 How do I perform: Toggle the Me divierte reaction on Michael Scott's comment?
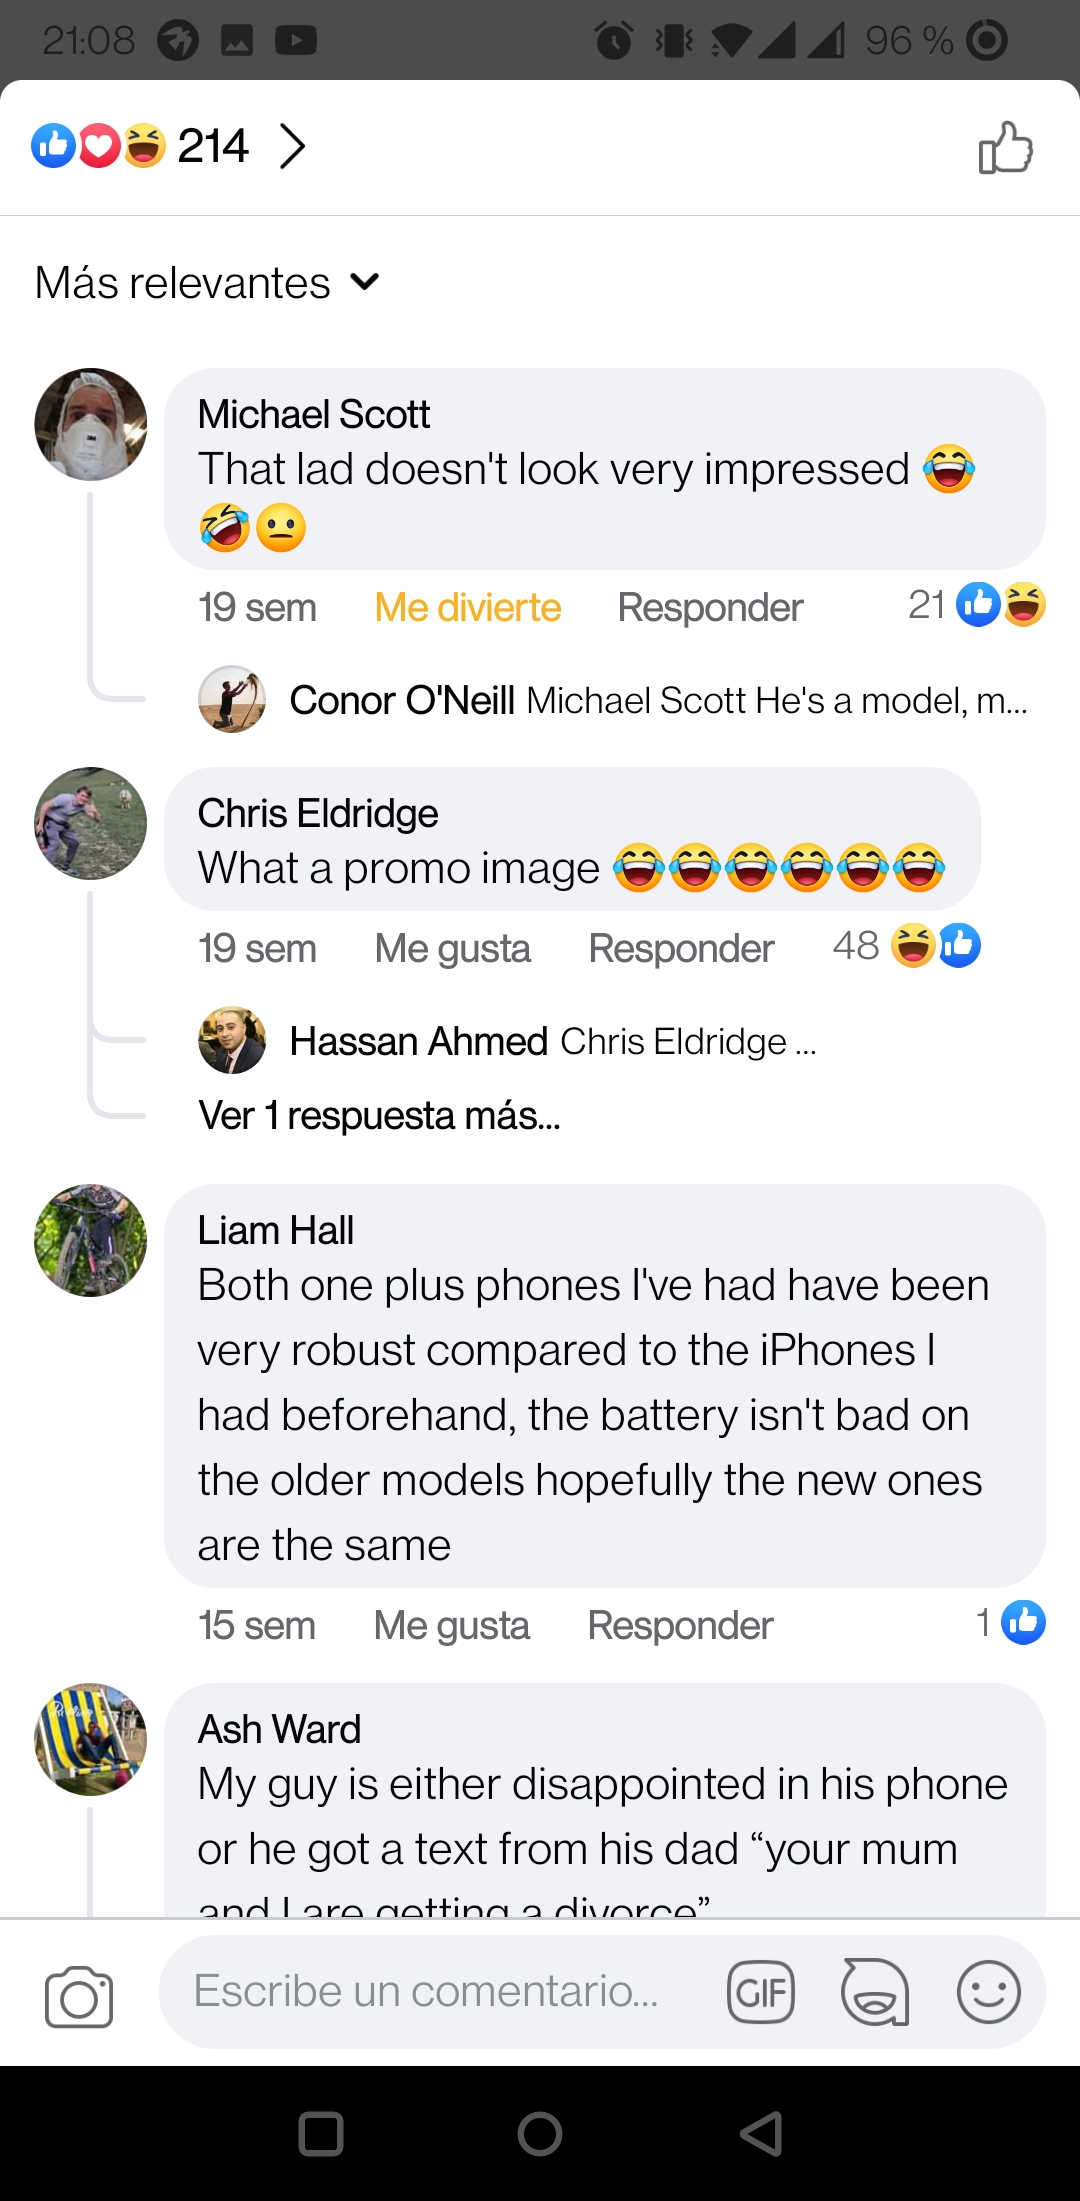tap(467, 608)
